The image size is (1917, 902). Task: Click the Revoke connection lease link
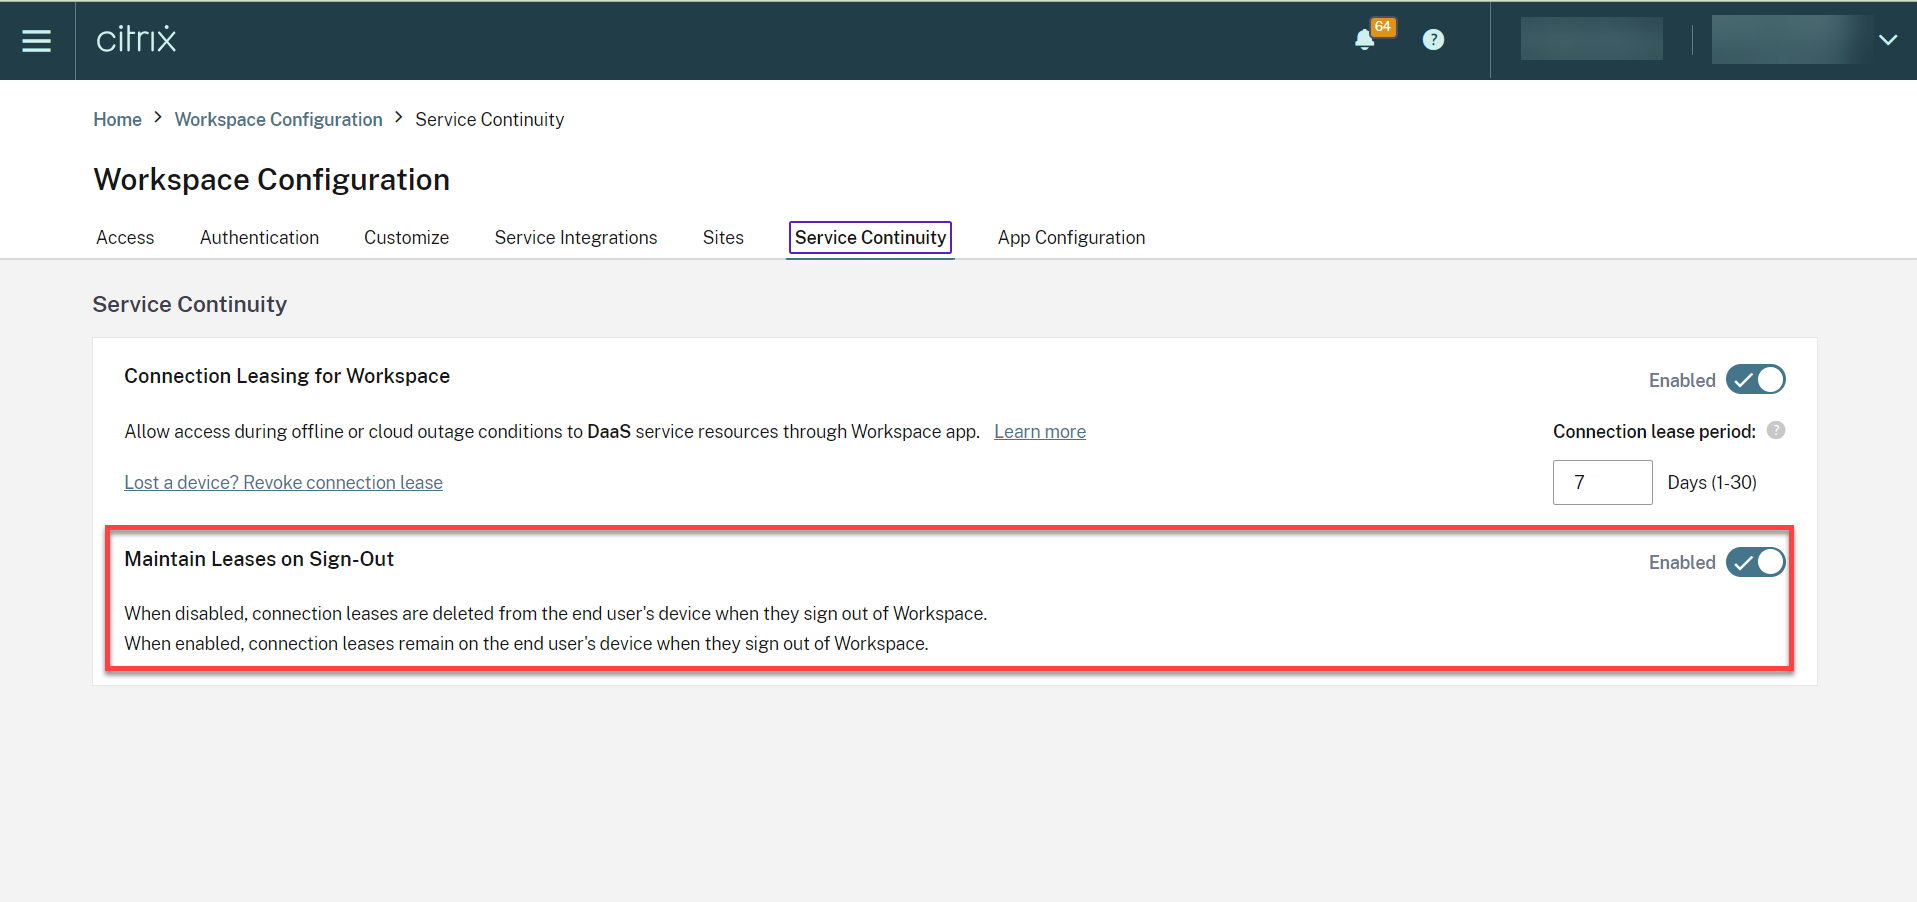[283, 483]
